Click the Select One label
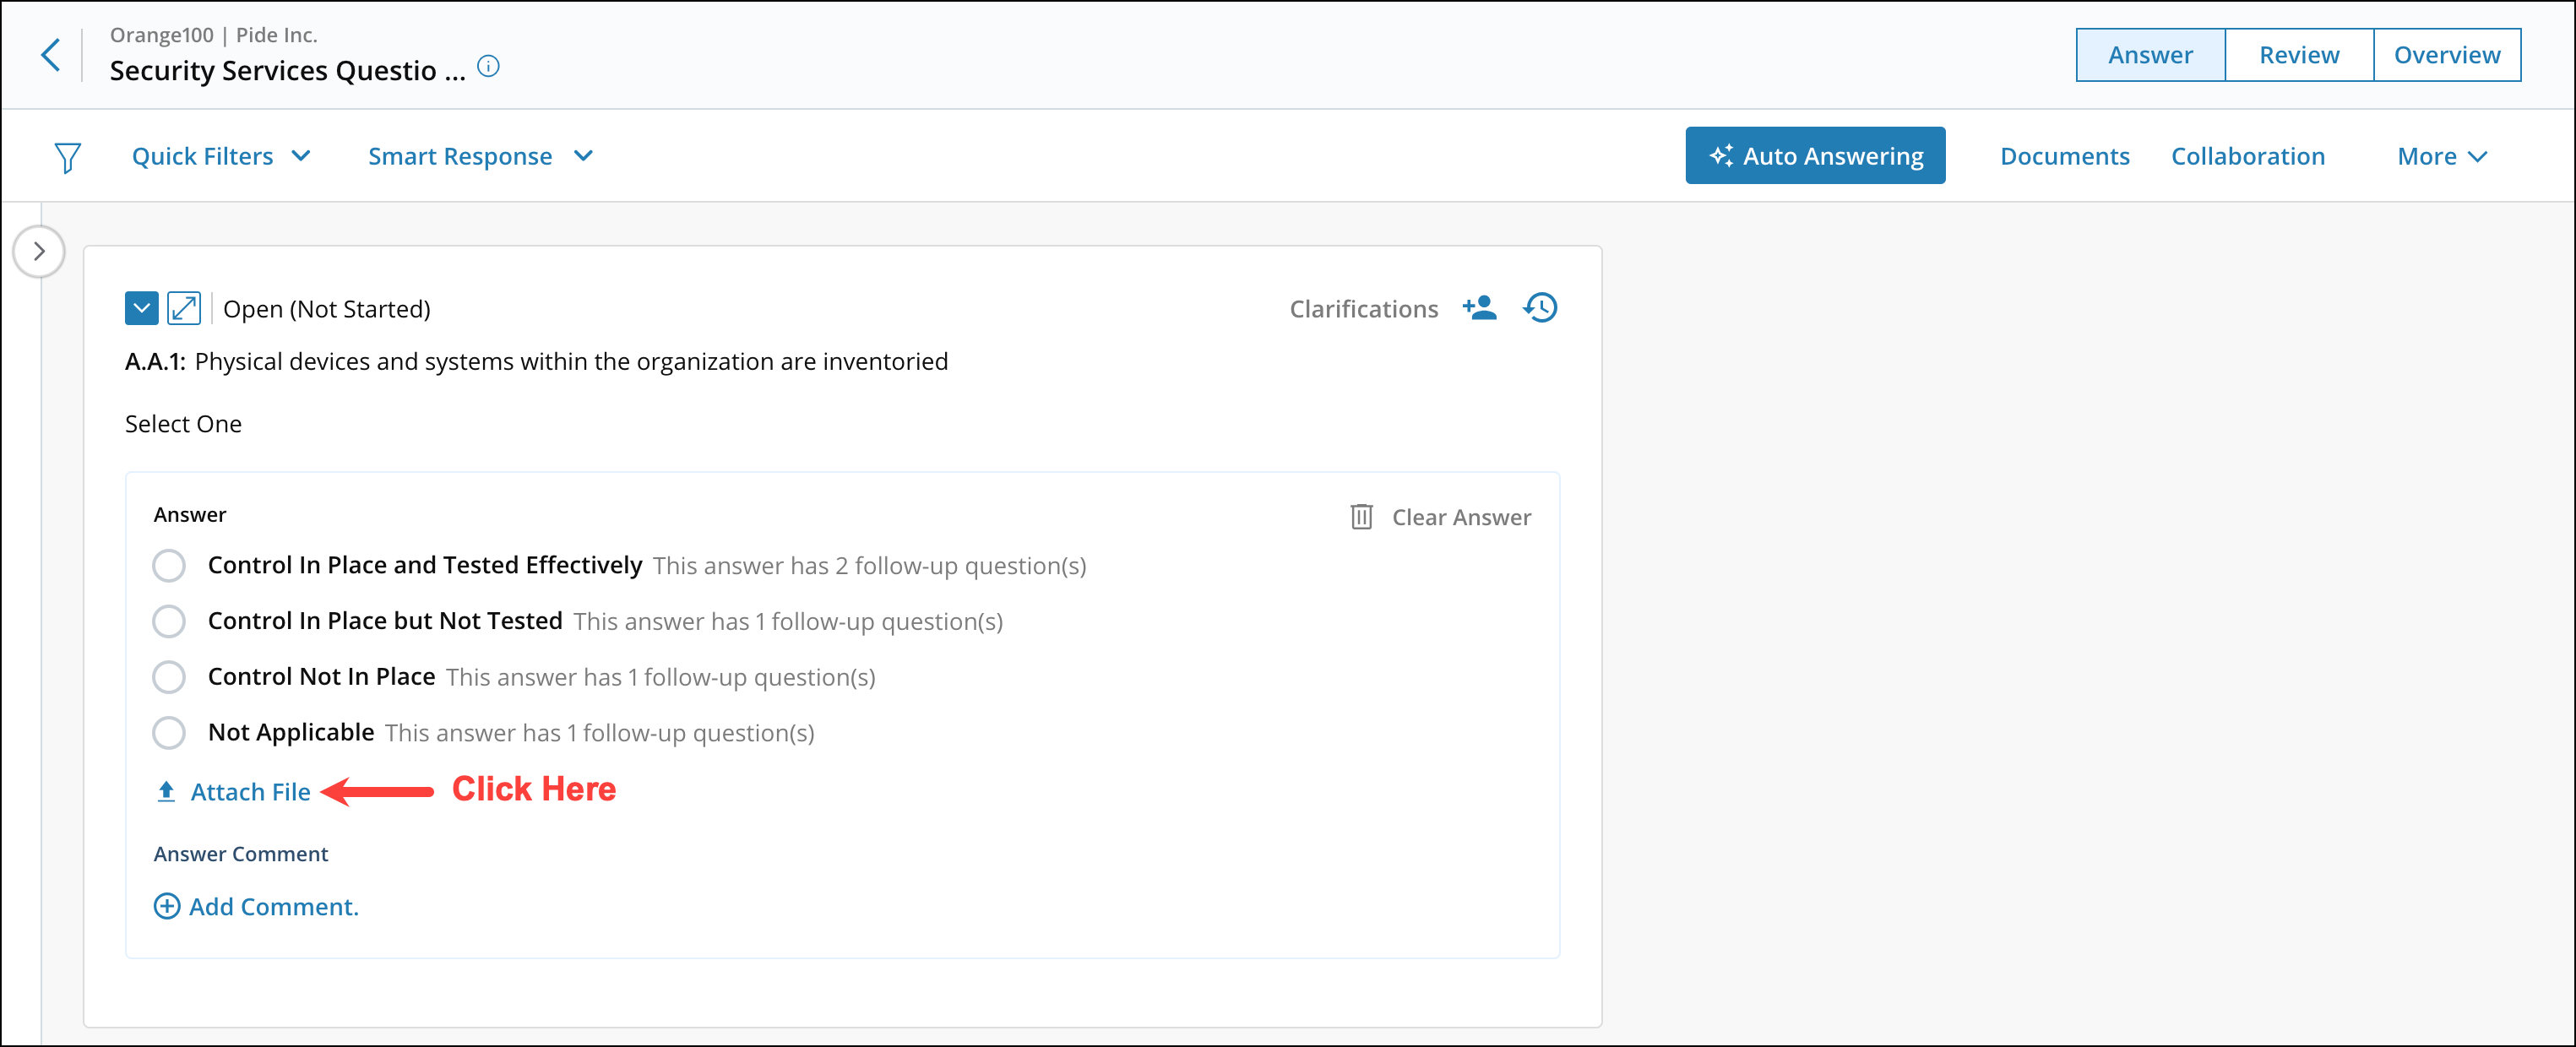Viewport: 2576px width, 1047px height. (x=183, y=424)
